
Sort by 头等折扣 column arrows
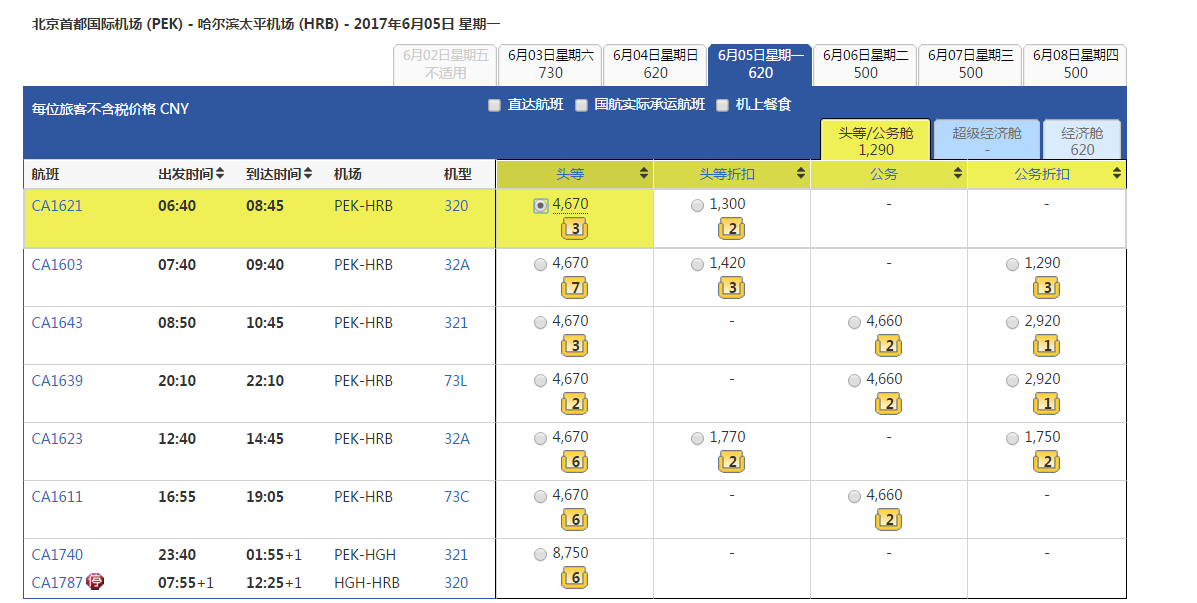(801, 173)
